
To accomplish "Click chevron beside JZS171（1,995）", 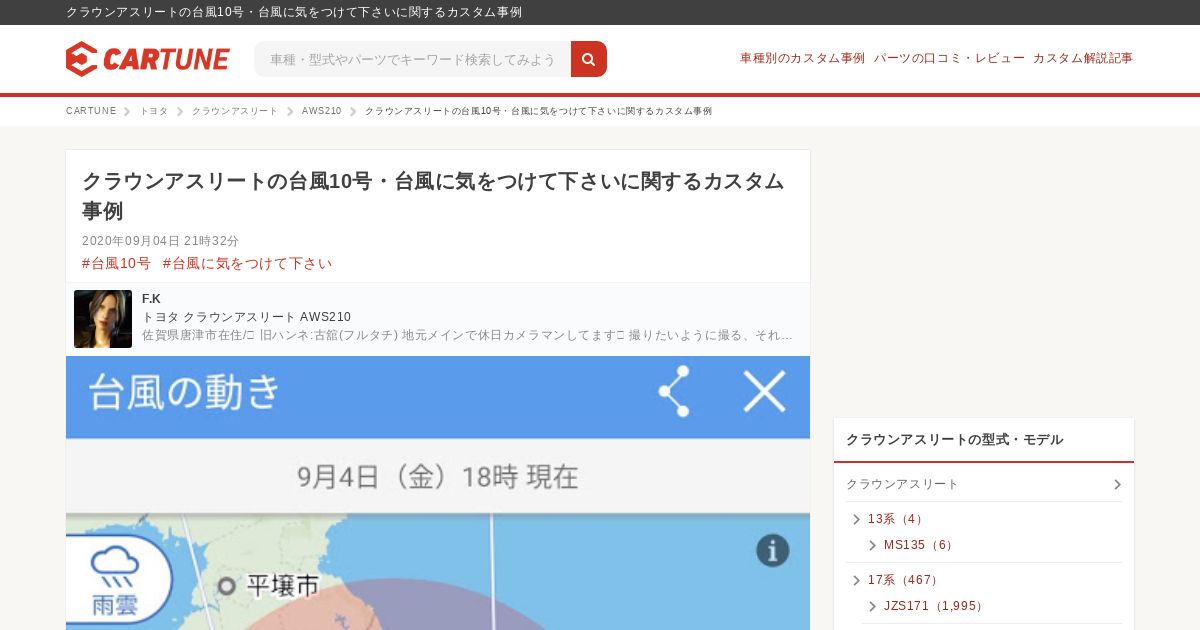I will tap(872, 606).
